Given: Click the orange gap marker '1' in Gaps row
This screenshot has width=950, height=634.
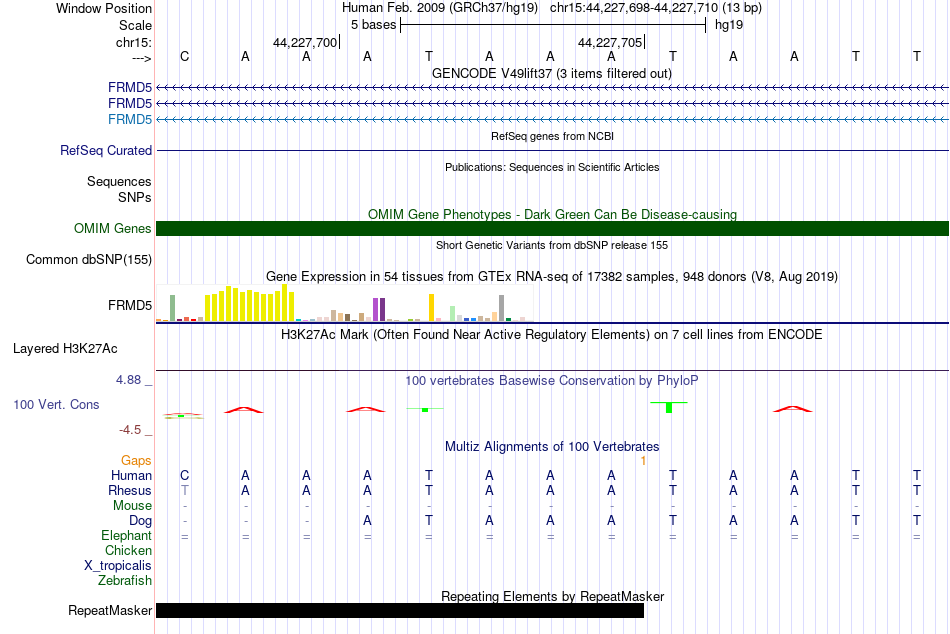Looking at the screenshot, I should click(643, 461).
